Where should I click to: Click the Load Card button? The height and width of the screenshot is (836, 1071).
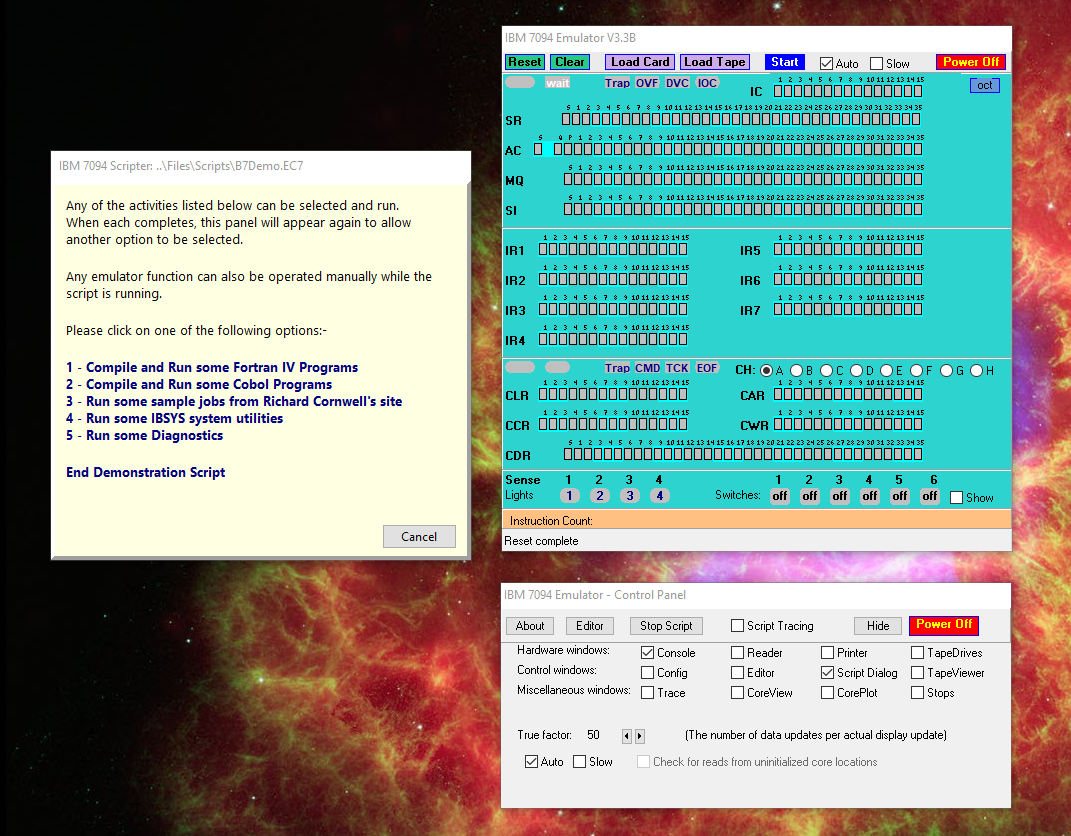(640, 62)
